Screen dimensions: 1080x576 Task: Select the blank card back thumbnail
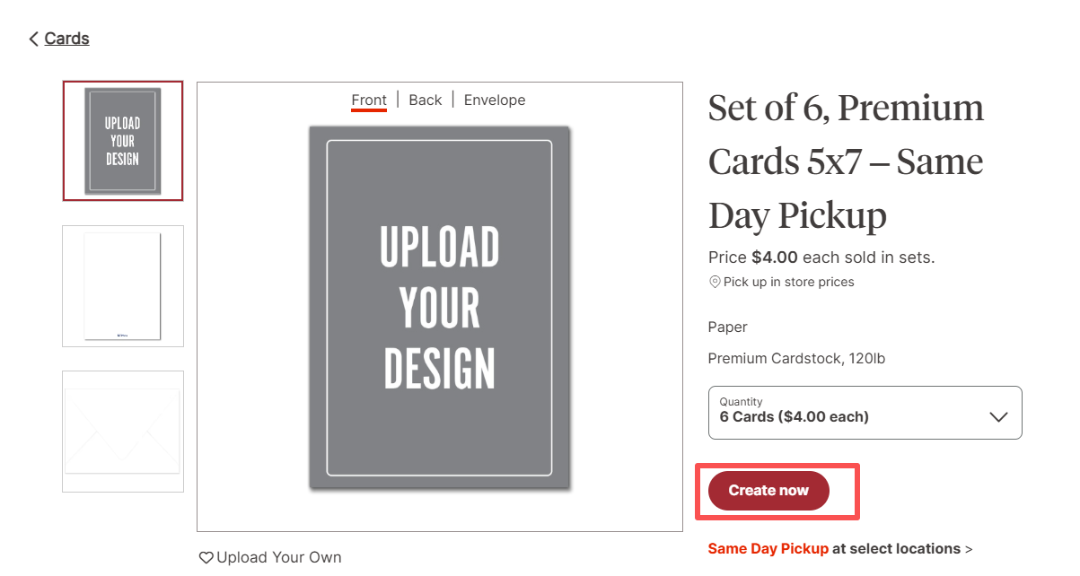pos(123,286)
